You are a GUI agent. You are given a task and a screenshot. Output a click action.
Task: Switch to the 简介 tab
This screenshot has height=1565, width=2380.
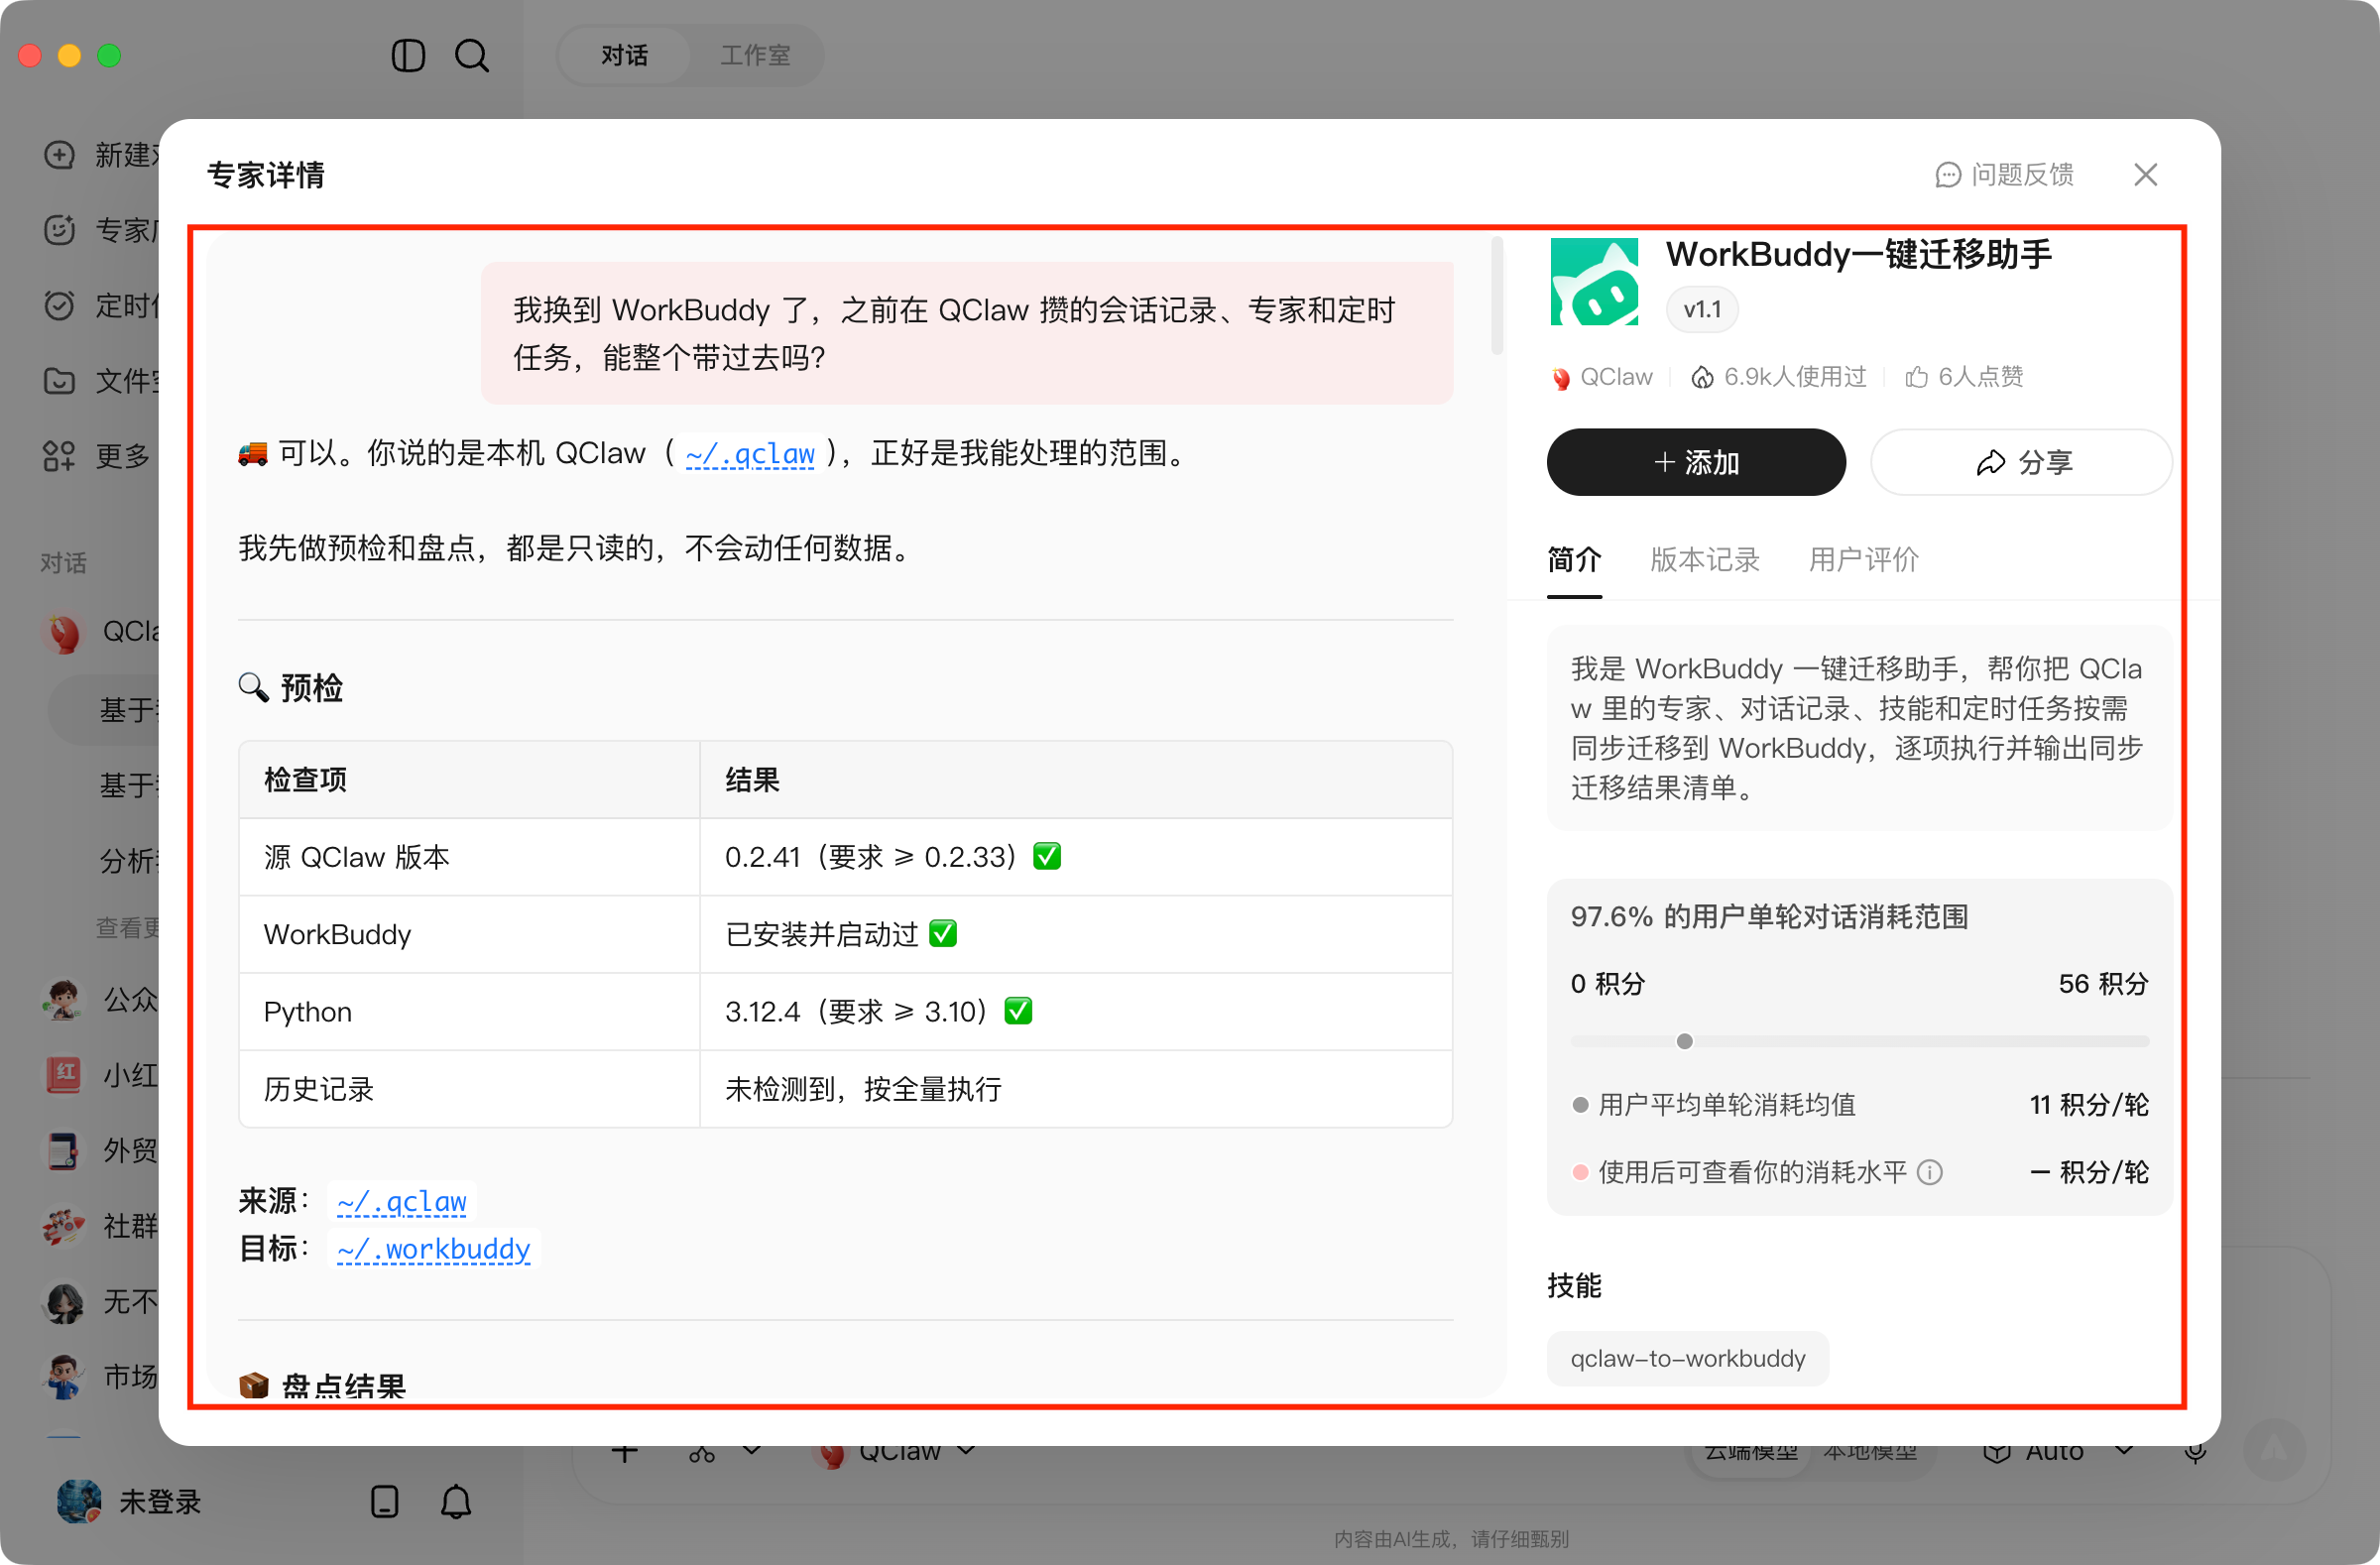click(x=1574, y=560)
